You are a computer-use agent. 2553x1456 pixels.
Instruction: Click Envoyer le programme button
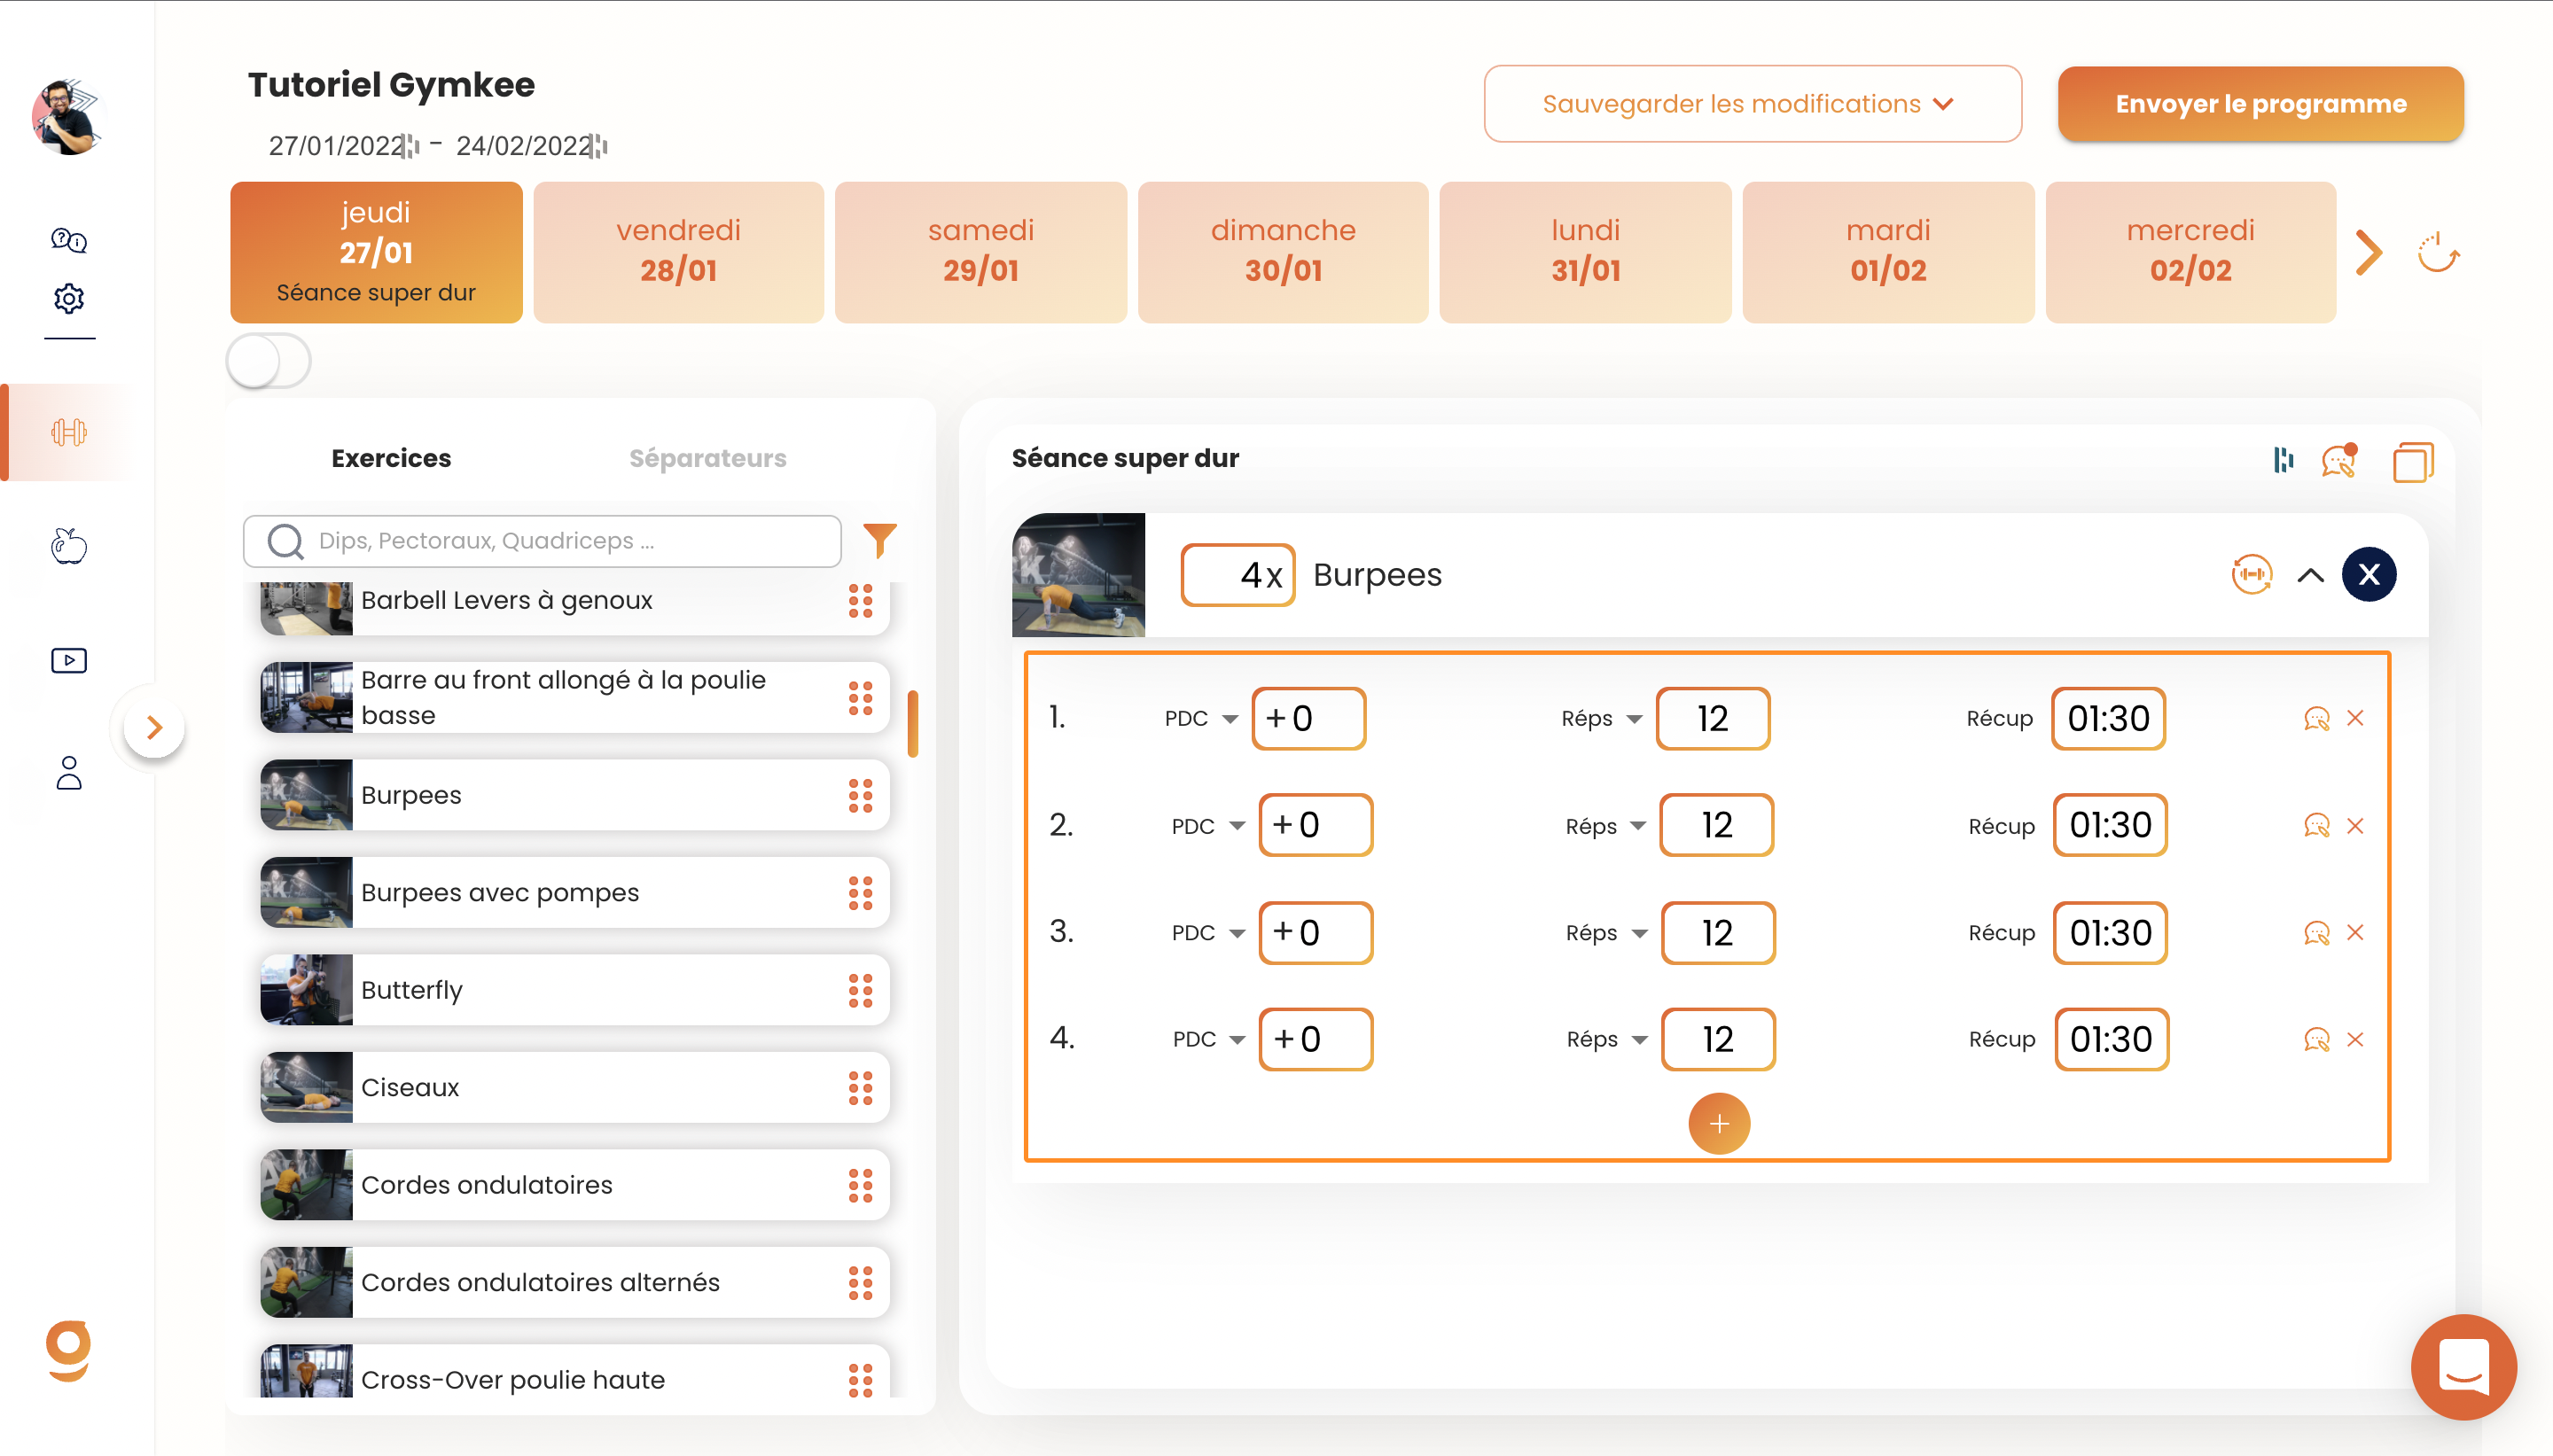(2260, 104)
